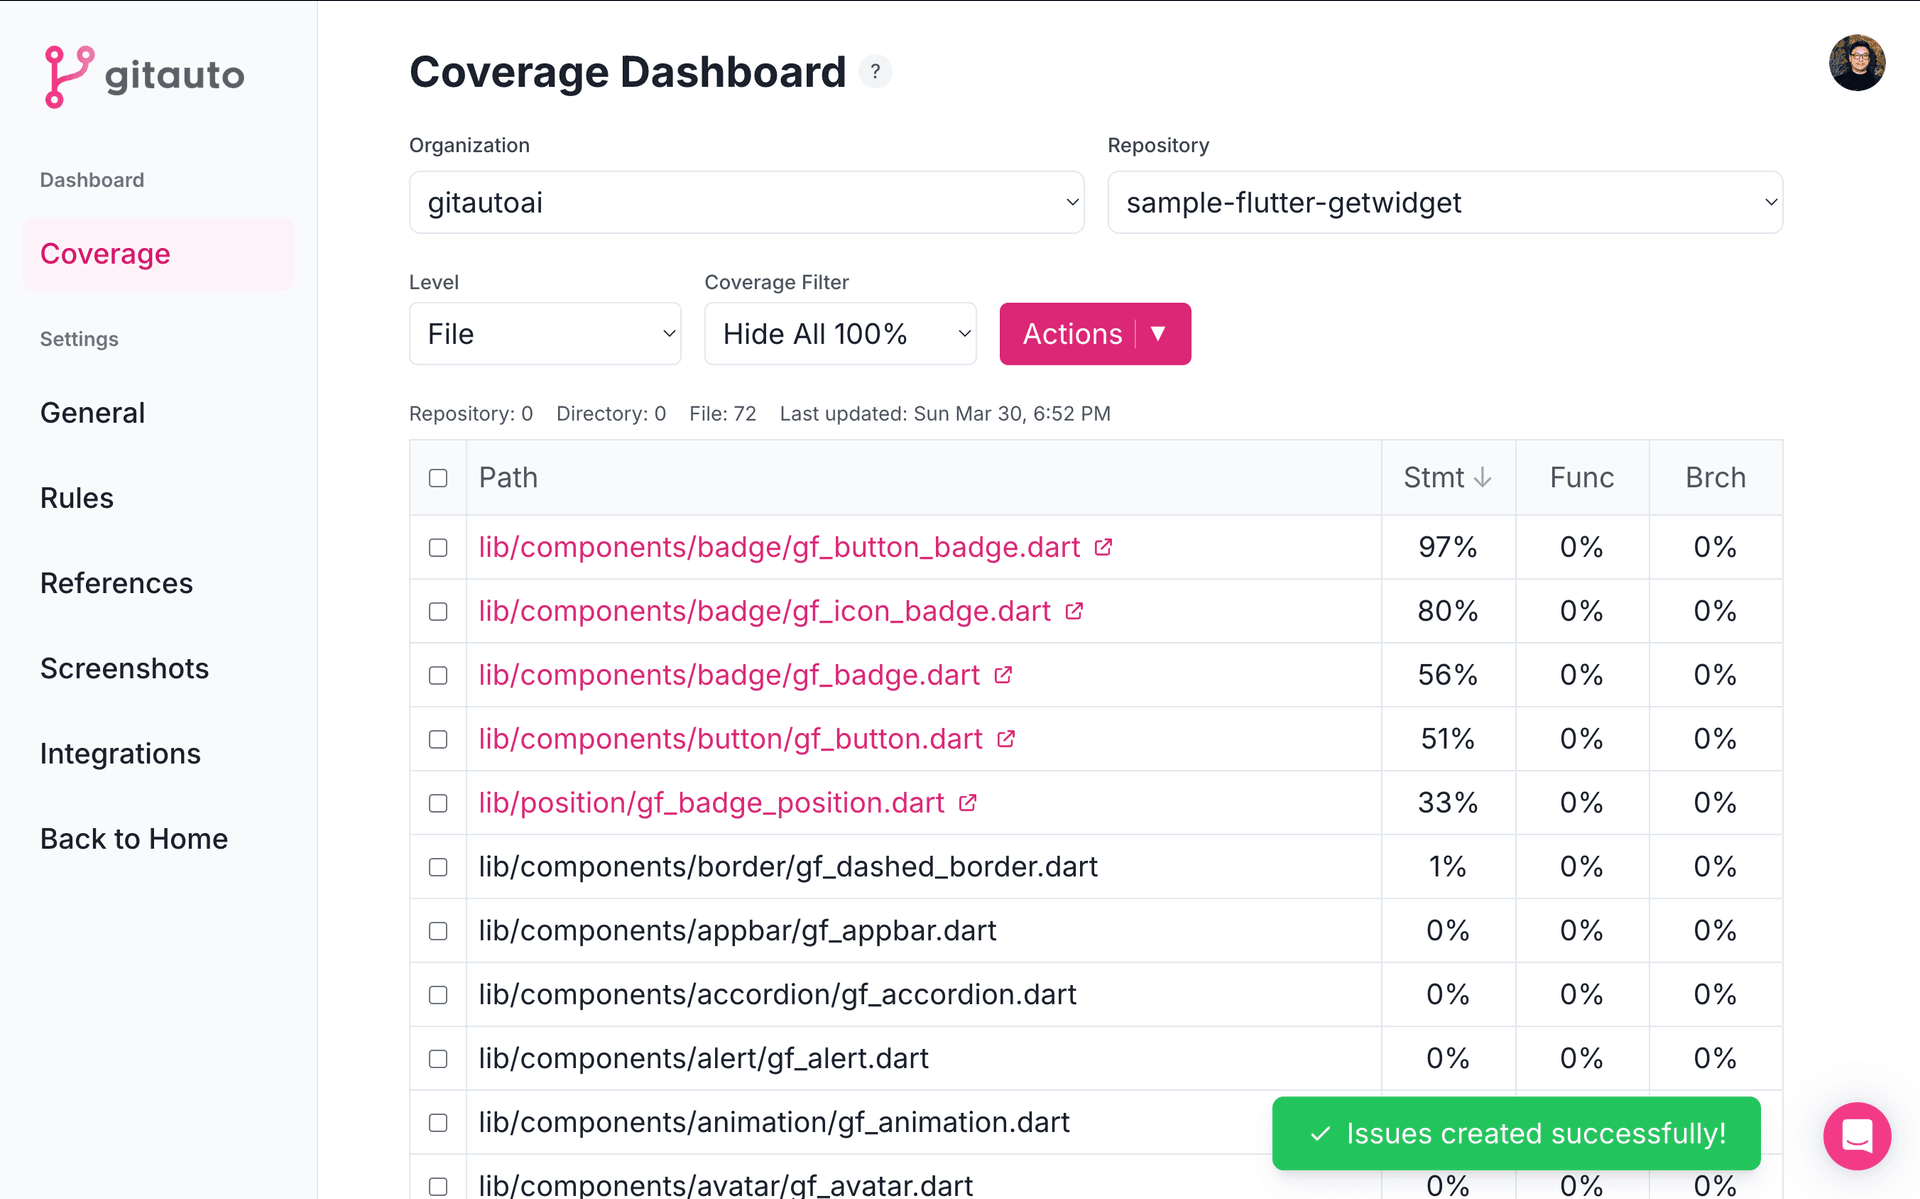Open the lib/components/button/gf_button.dart link
Viewport: 1920px width, 1199px height.
730,739
